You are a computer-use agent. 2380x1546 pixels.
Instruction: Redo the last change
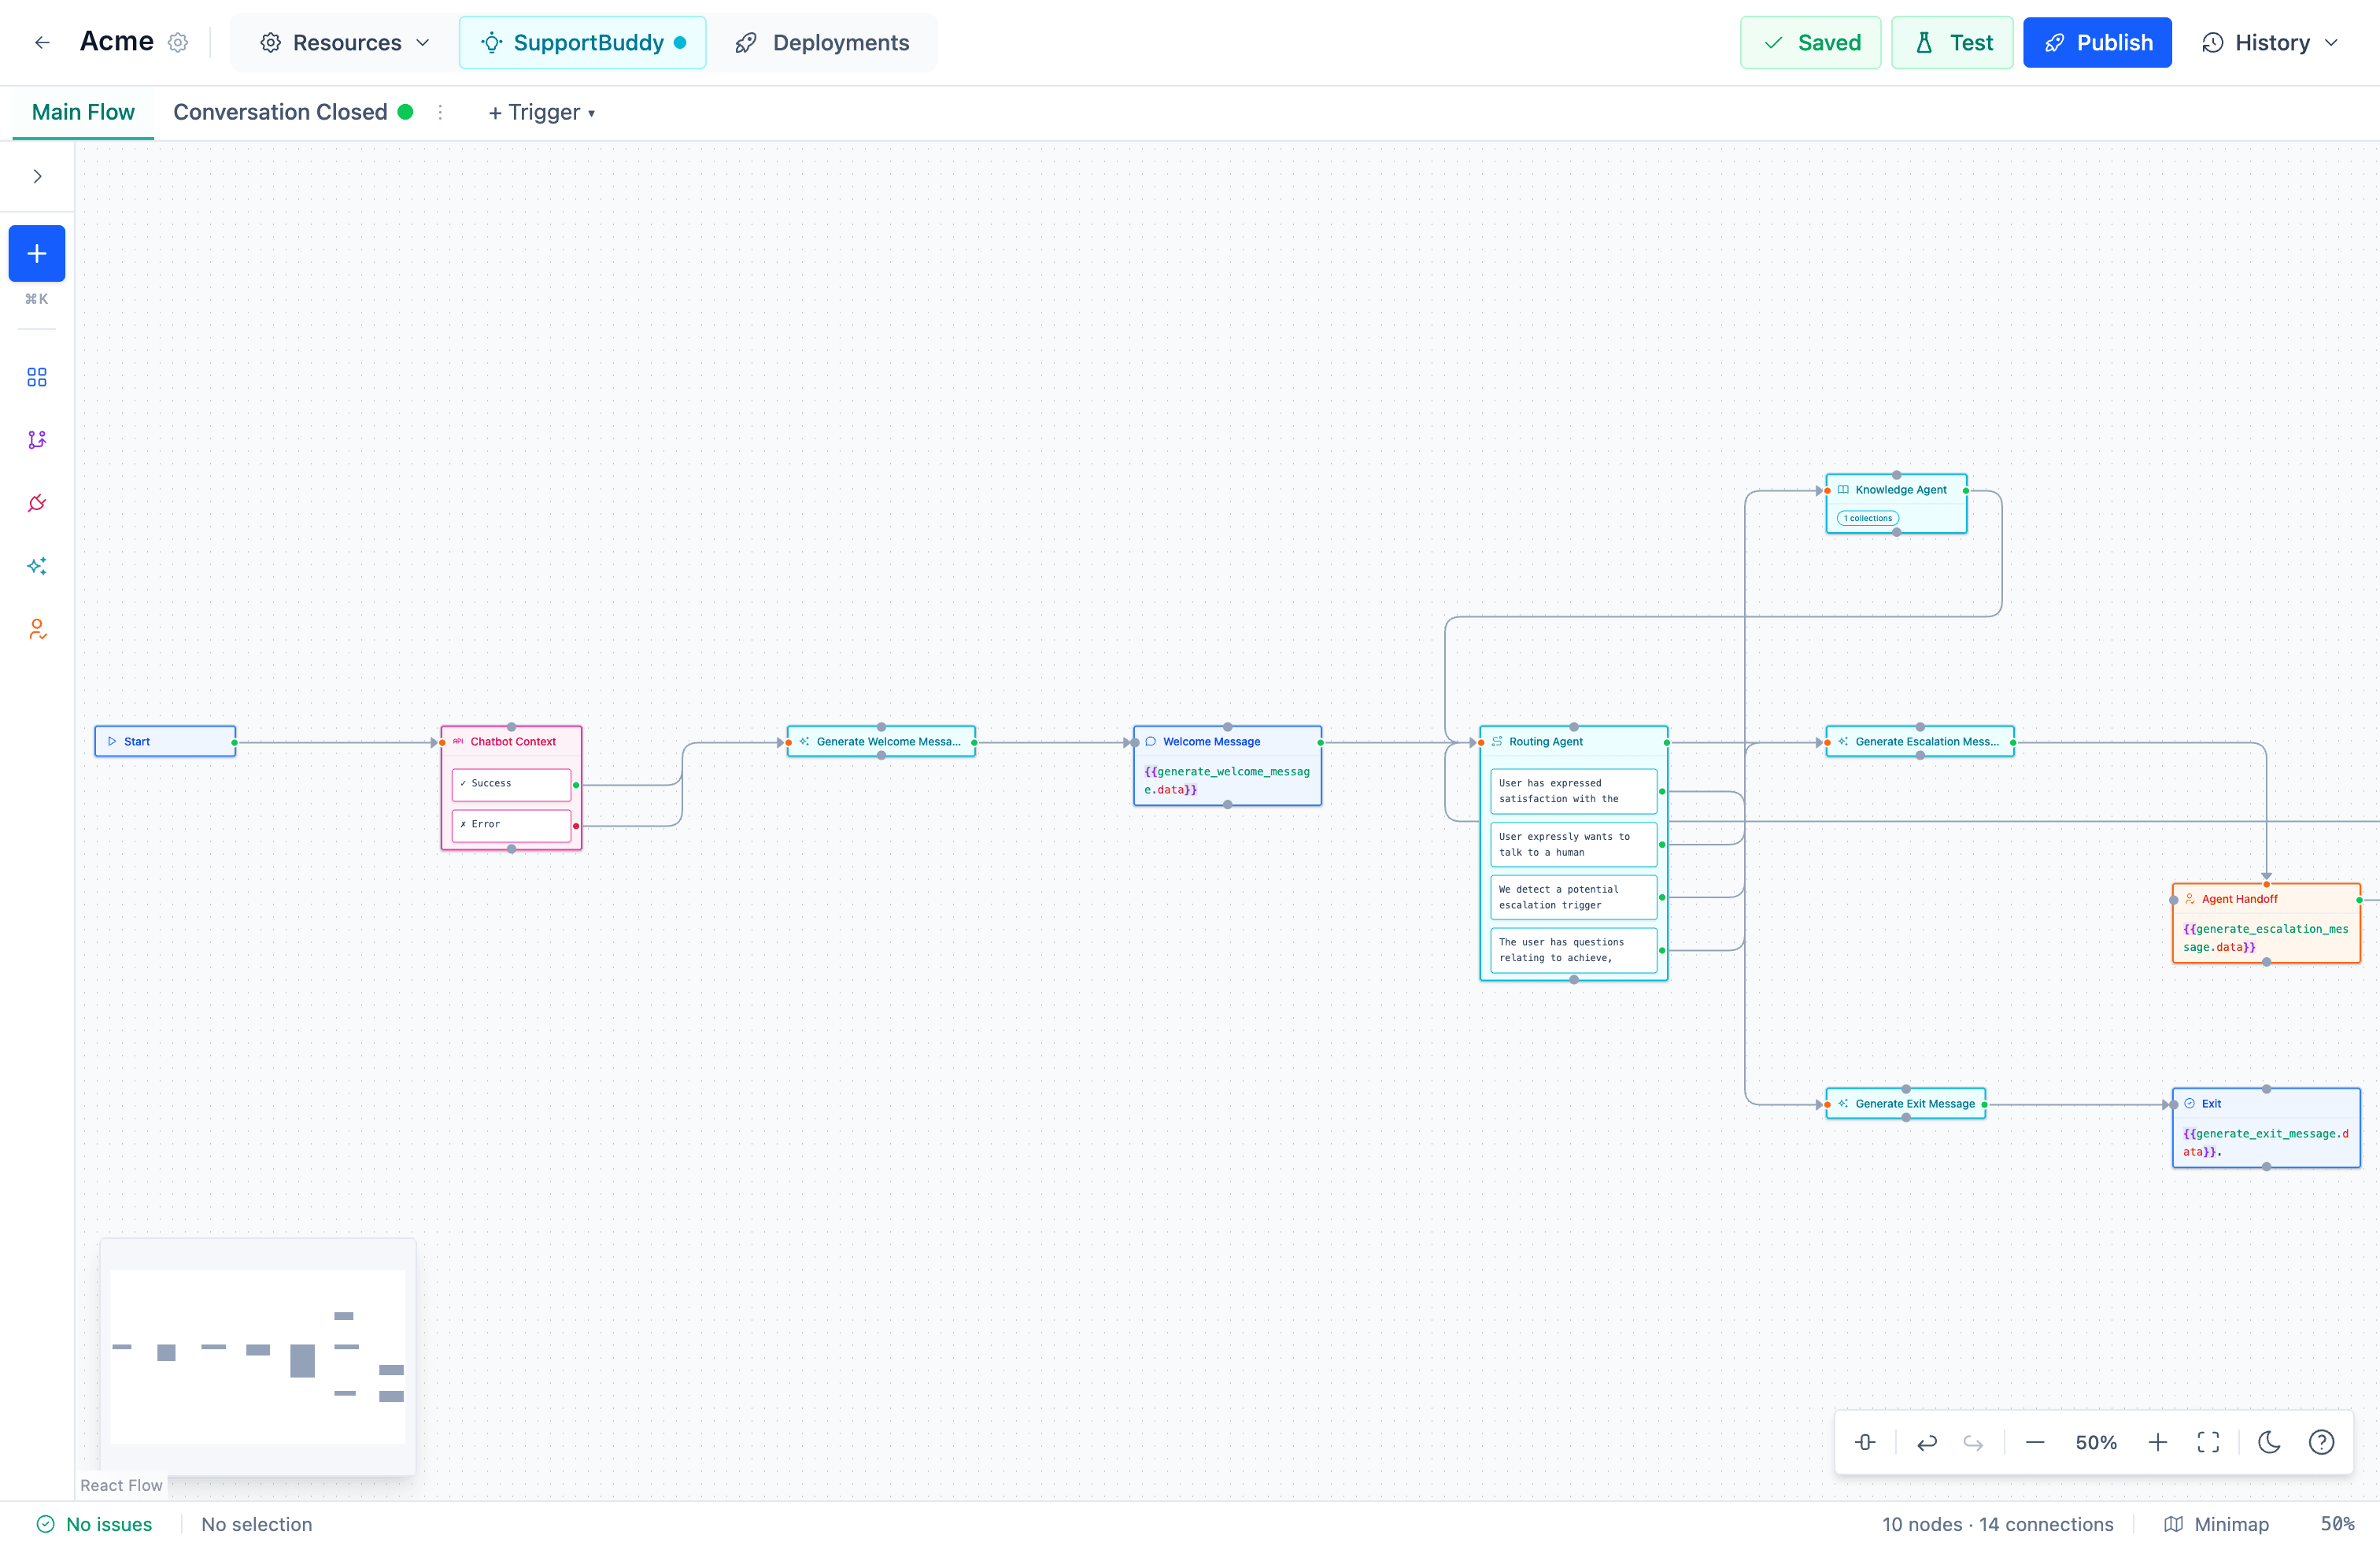pos(1973,1442)
